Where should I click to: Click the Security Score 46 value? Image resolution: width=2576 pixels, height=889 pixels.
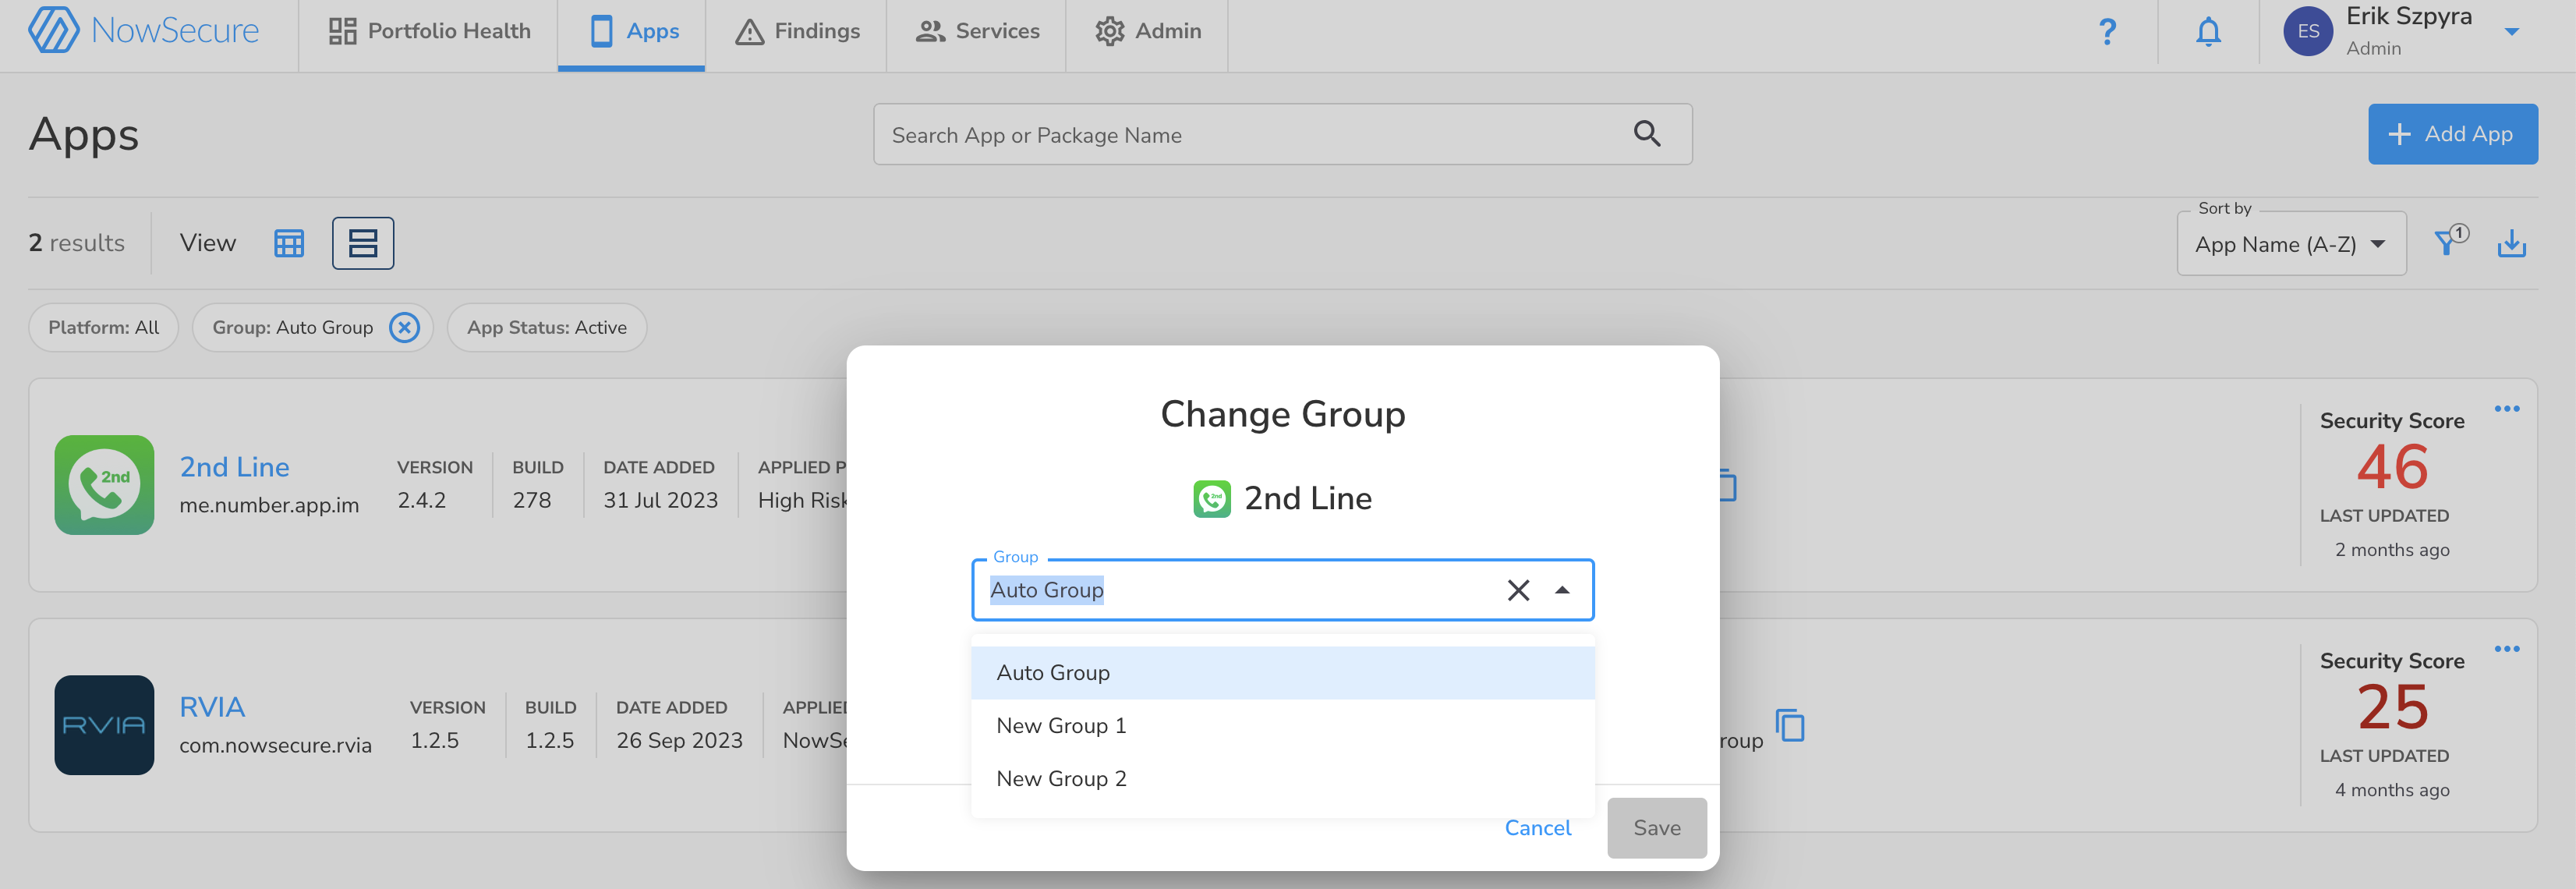2392,467
